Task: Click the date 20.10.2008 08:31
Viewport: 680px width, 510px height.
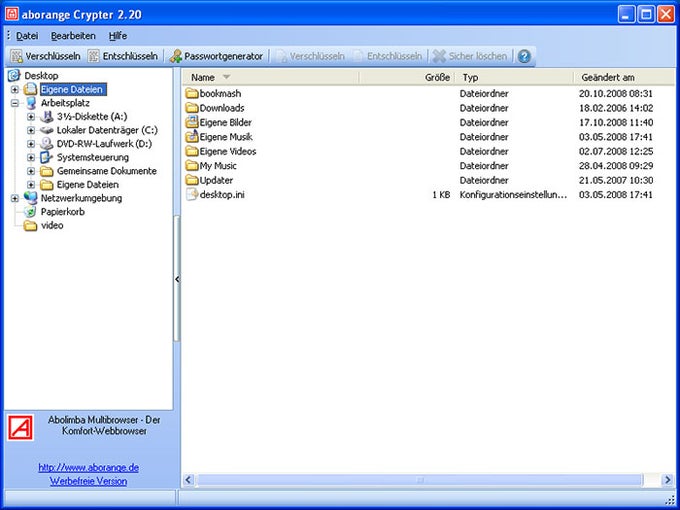Action: click(616, 93)
